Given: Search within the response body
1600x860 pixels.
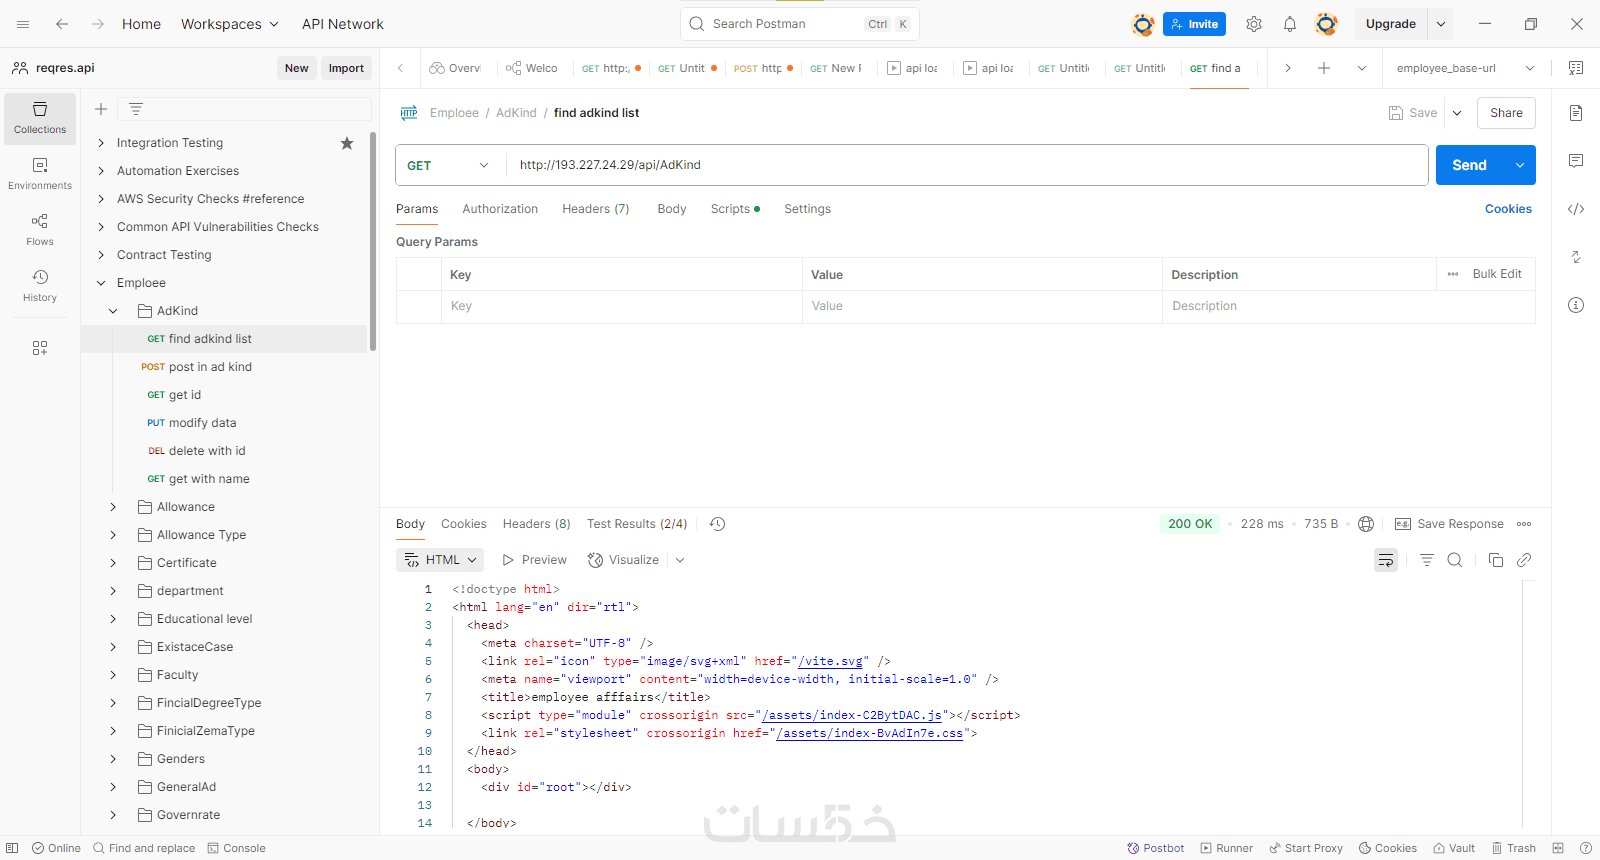Looking at the screenshot, I should (1455, 560).
